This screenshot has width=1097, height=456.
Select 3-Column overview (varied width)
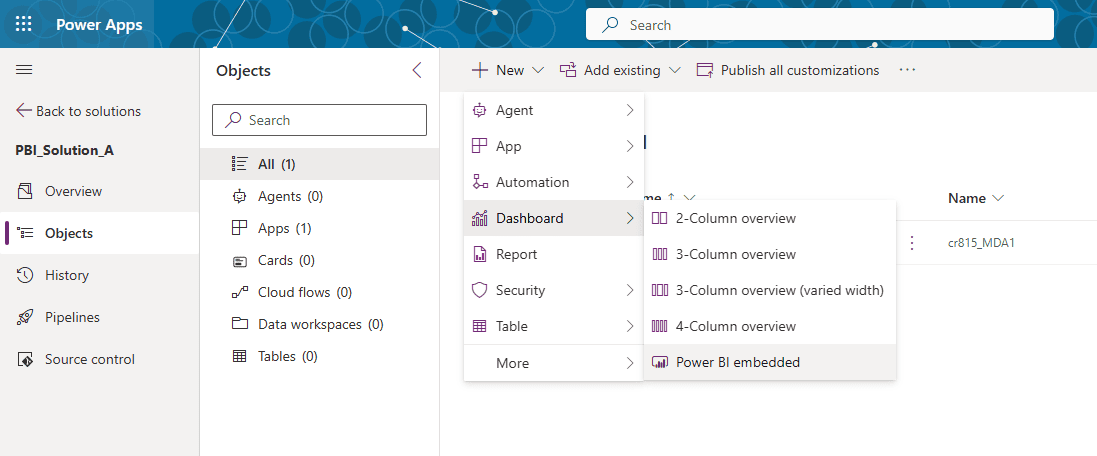click(770, 290)
